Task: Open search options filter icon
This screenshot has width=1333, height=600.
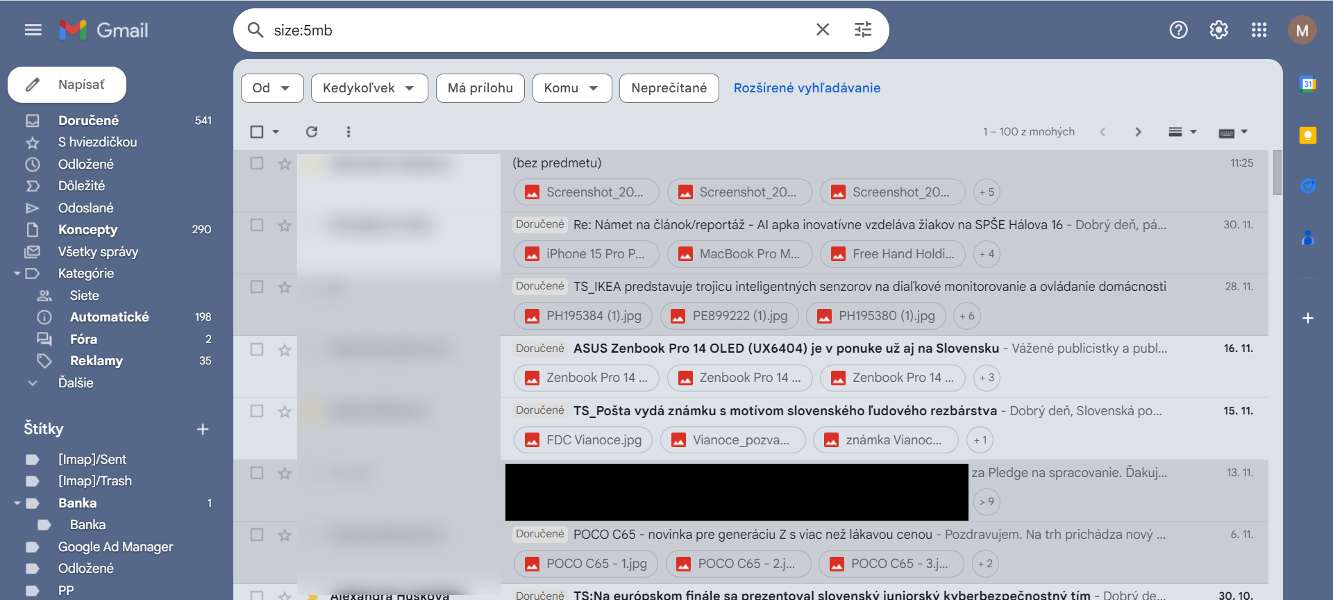Action: click(863, 30)
